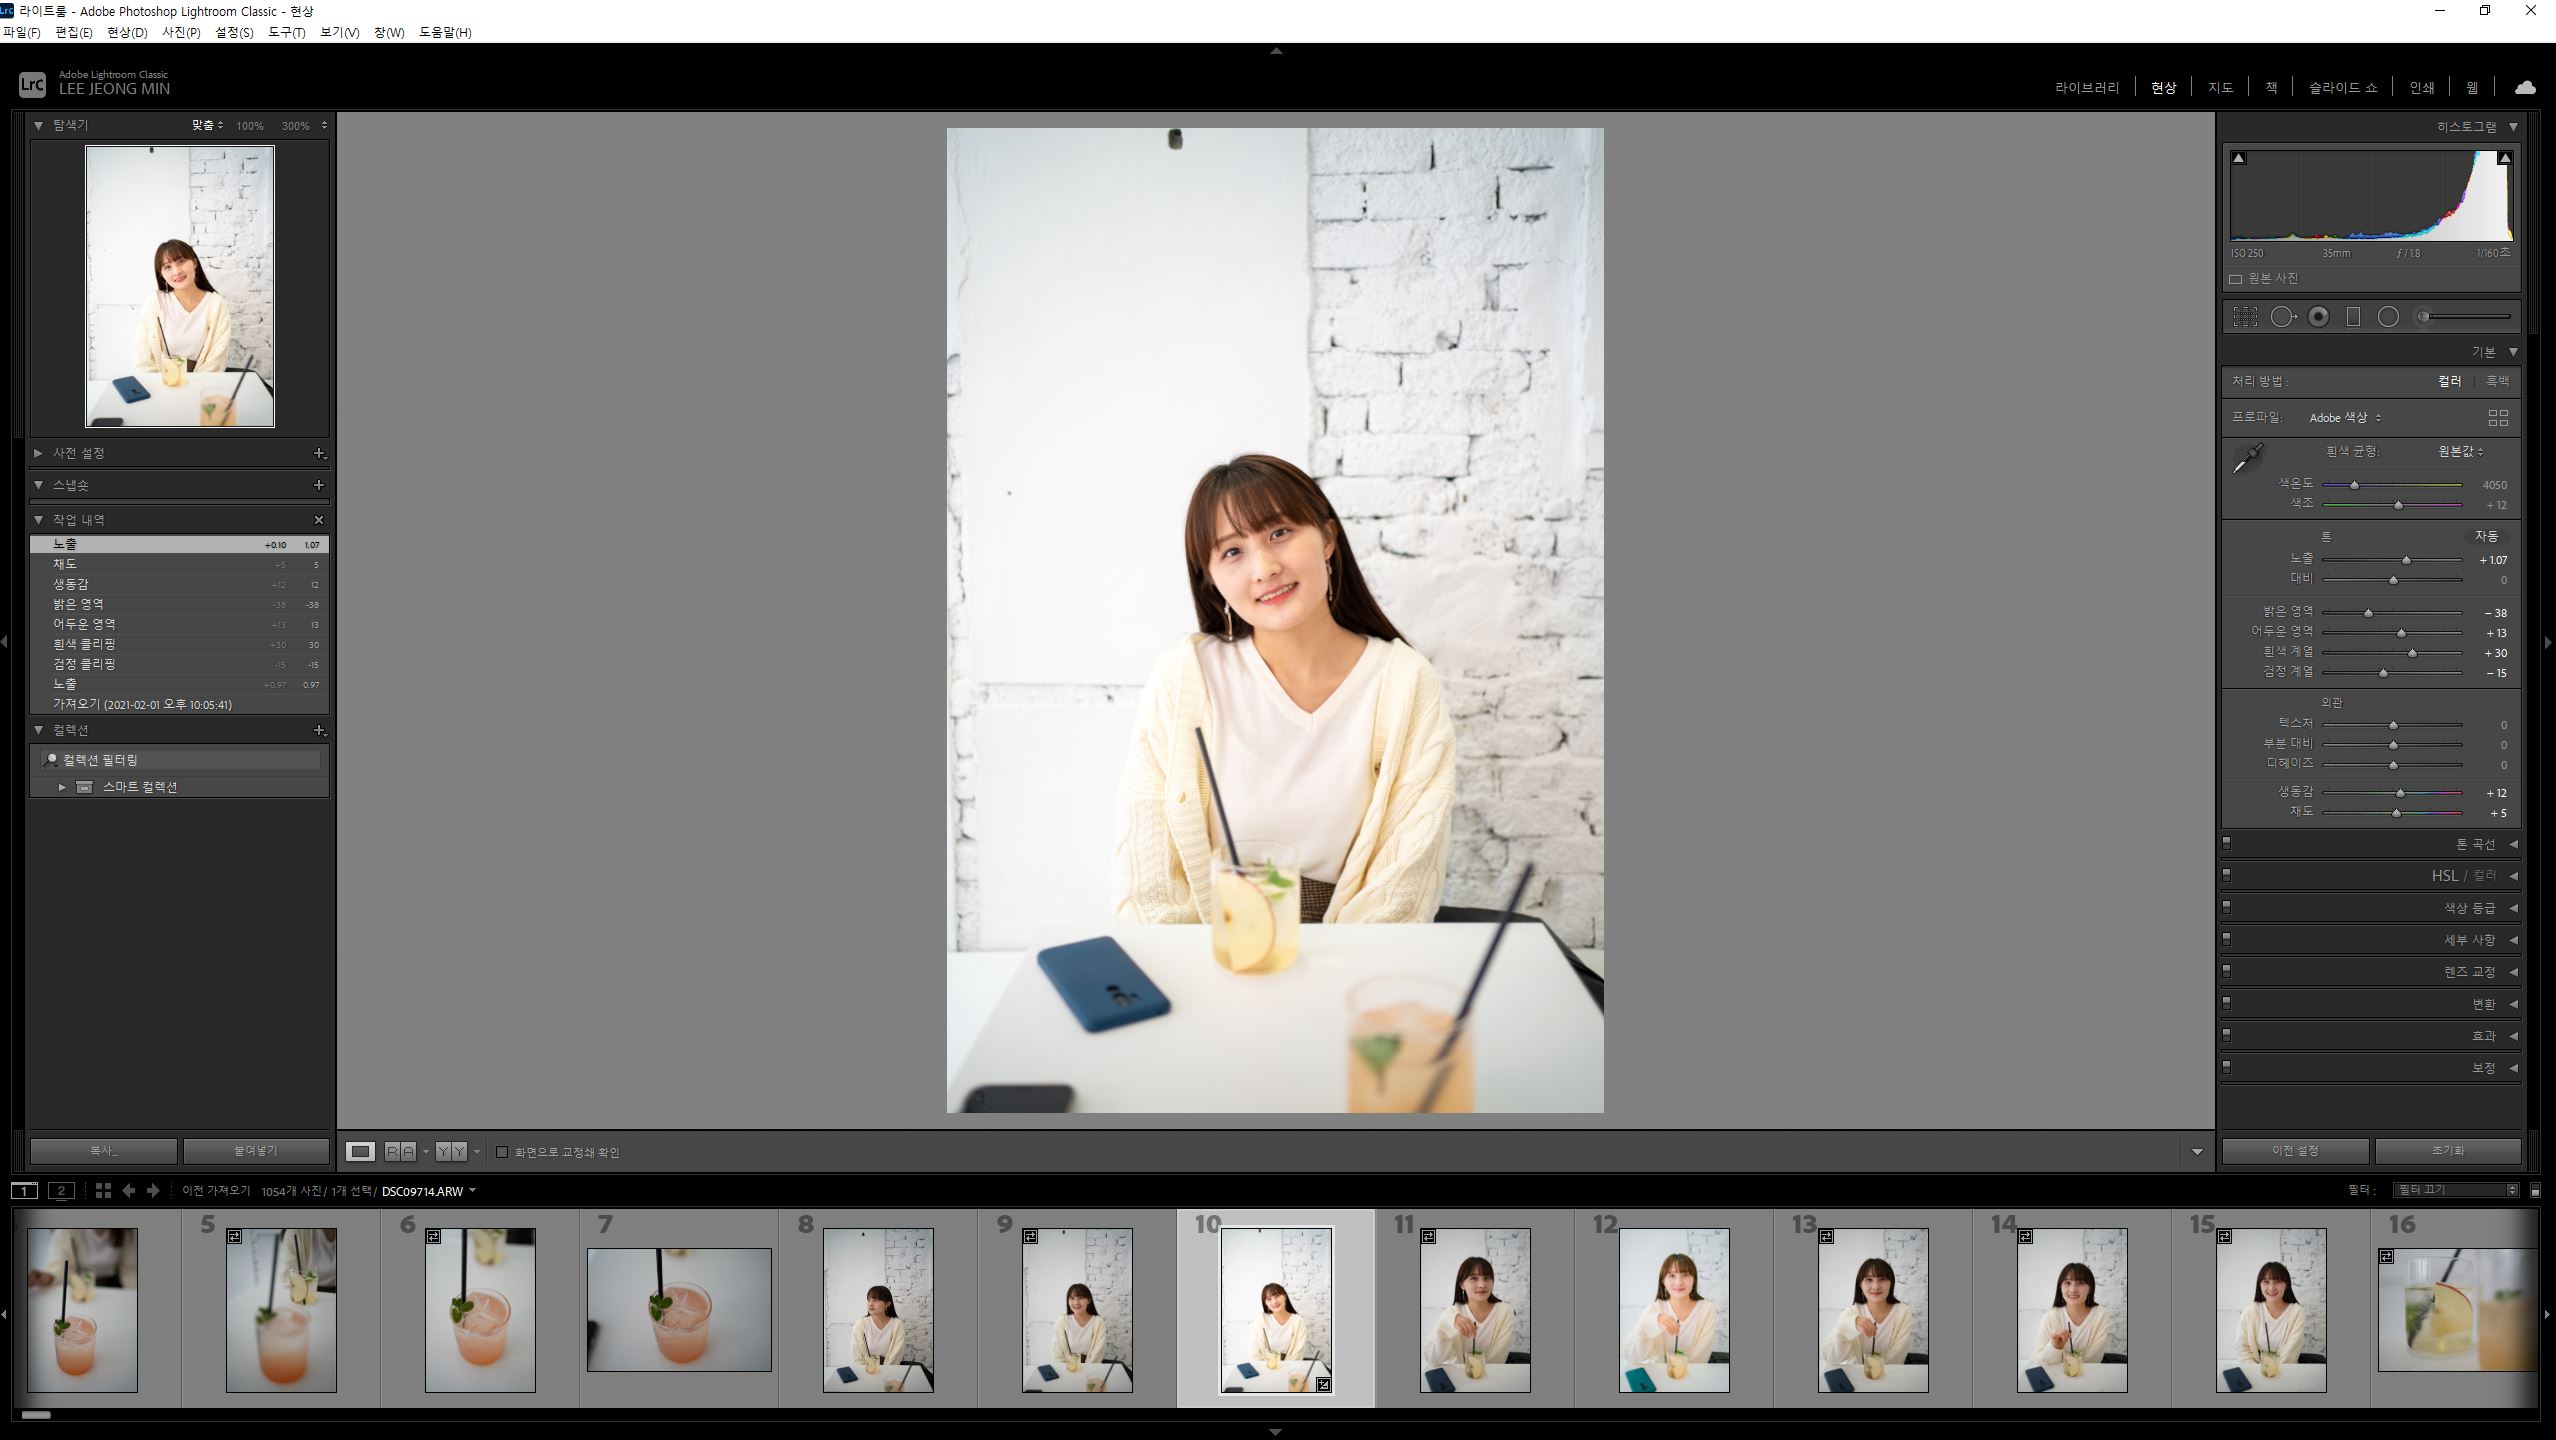Enable the soft proofing checkbox
This screenshot has width=2556, height=1440.
(502, 1152)
